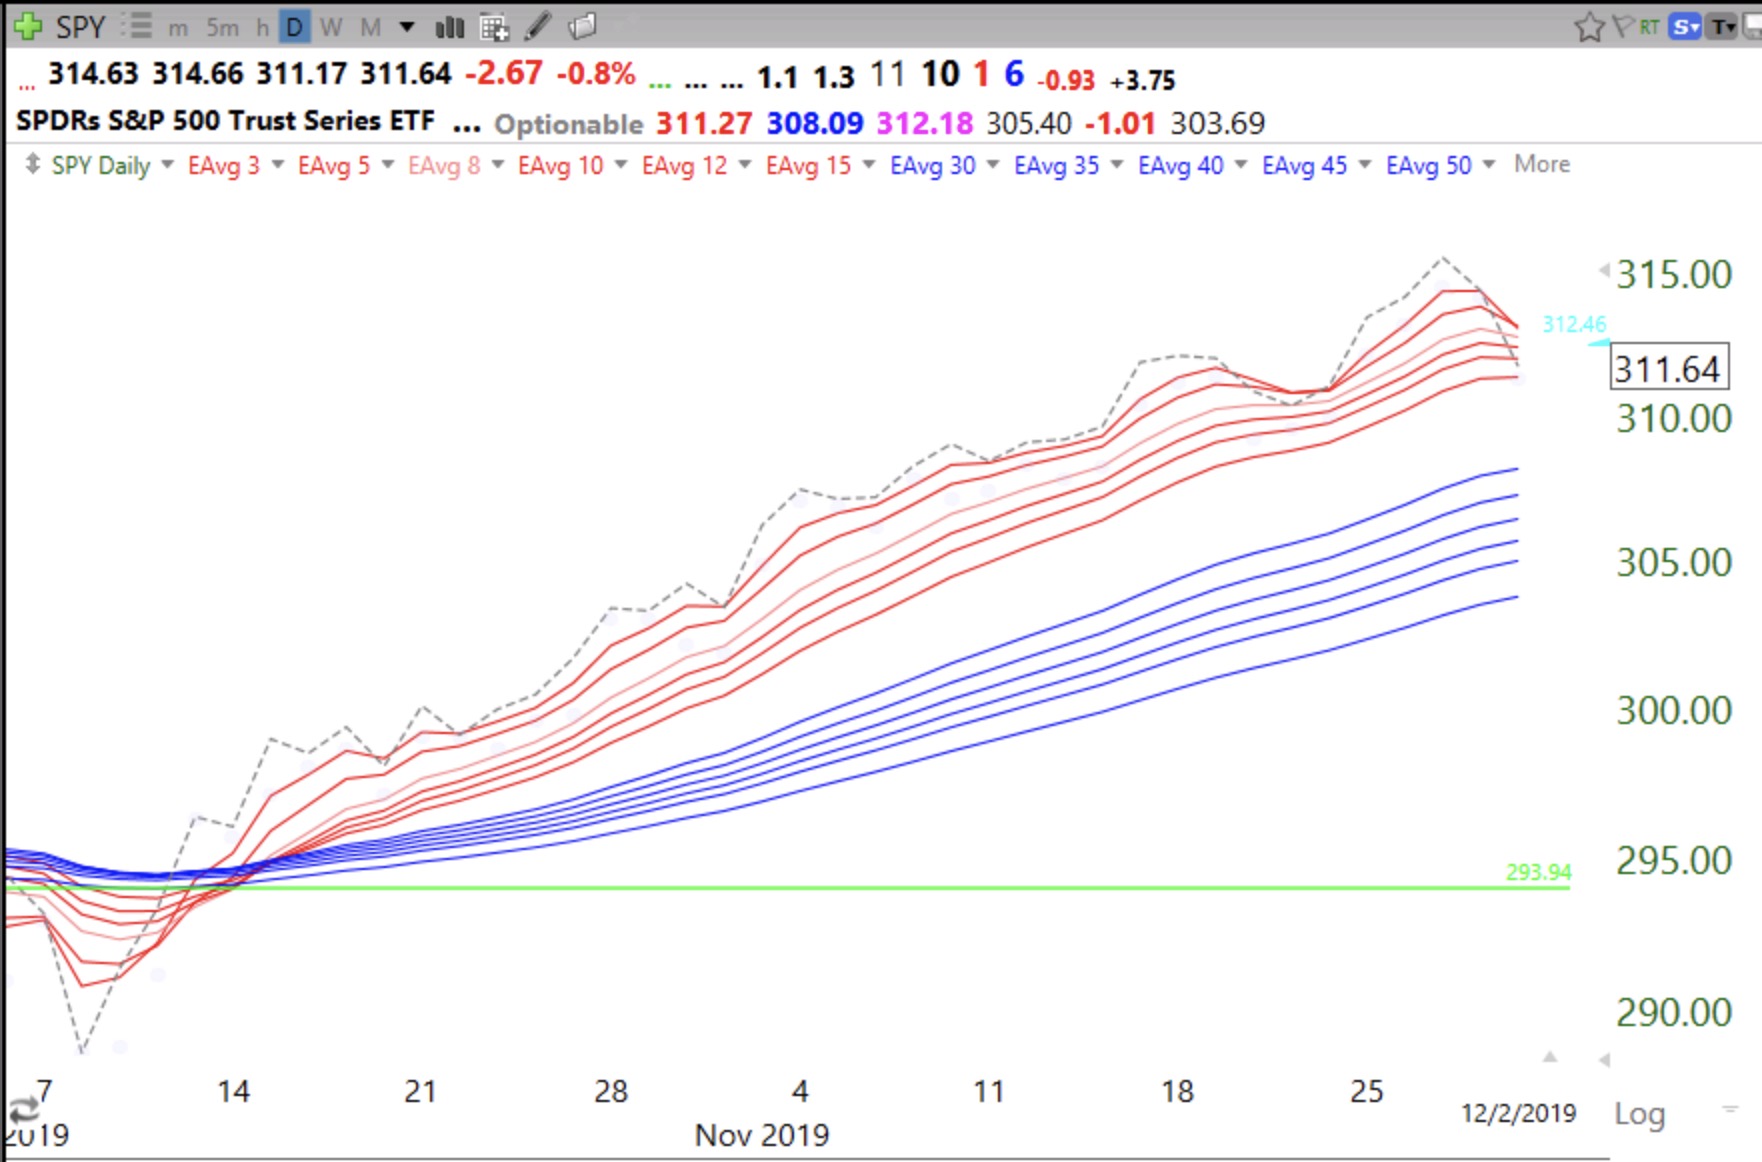Mark SPY as favorite with star icon
Screen dimensions: 1762x1162
1588,27
